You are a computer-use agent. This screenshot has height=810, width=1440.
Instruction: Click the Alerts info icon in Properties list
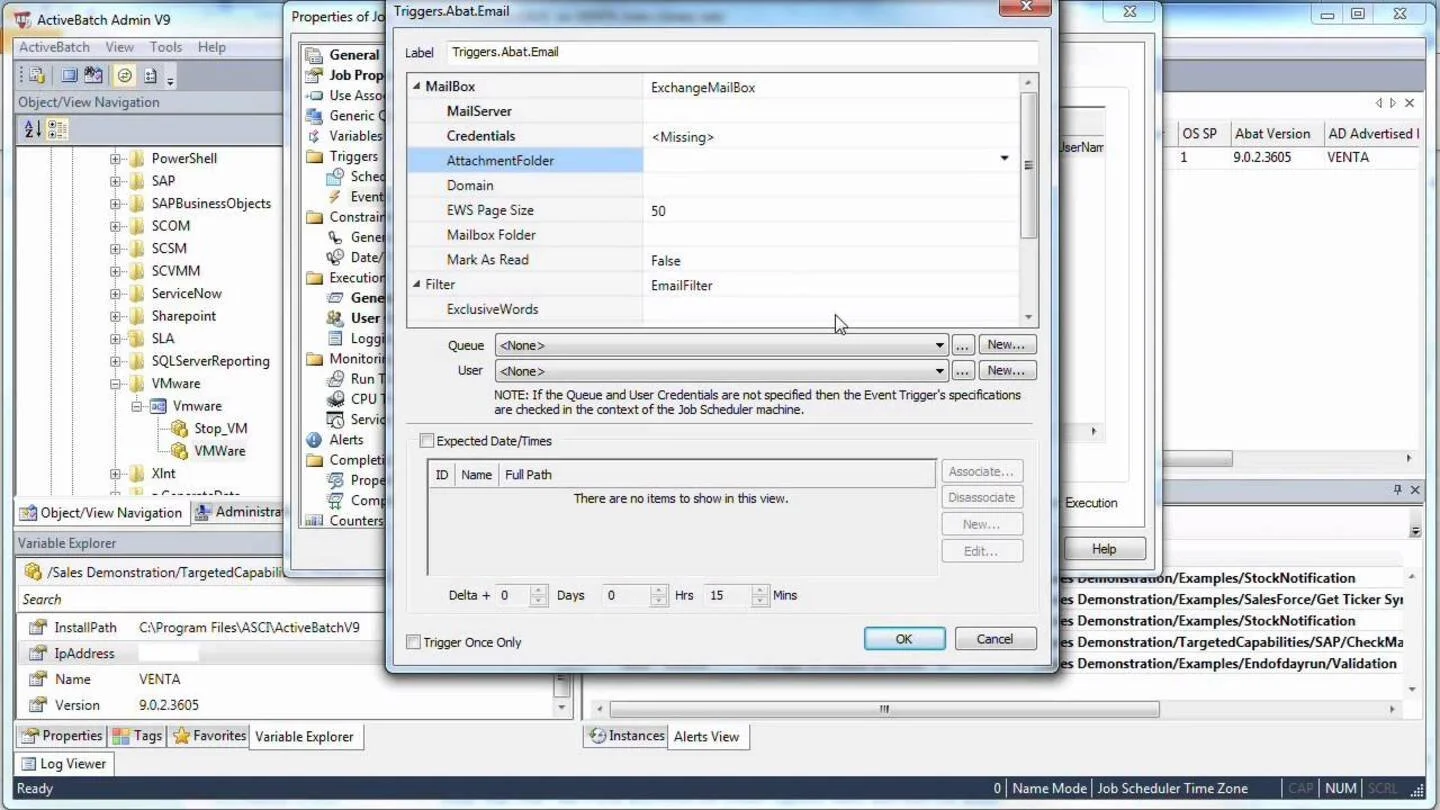314,440
